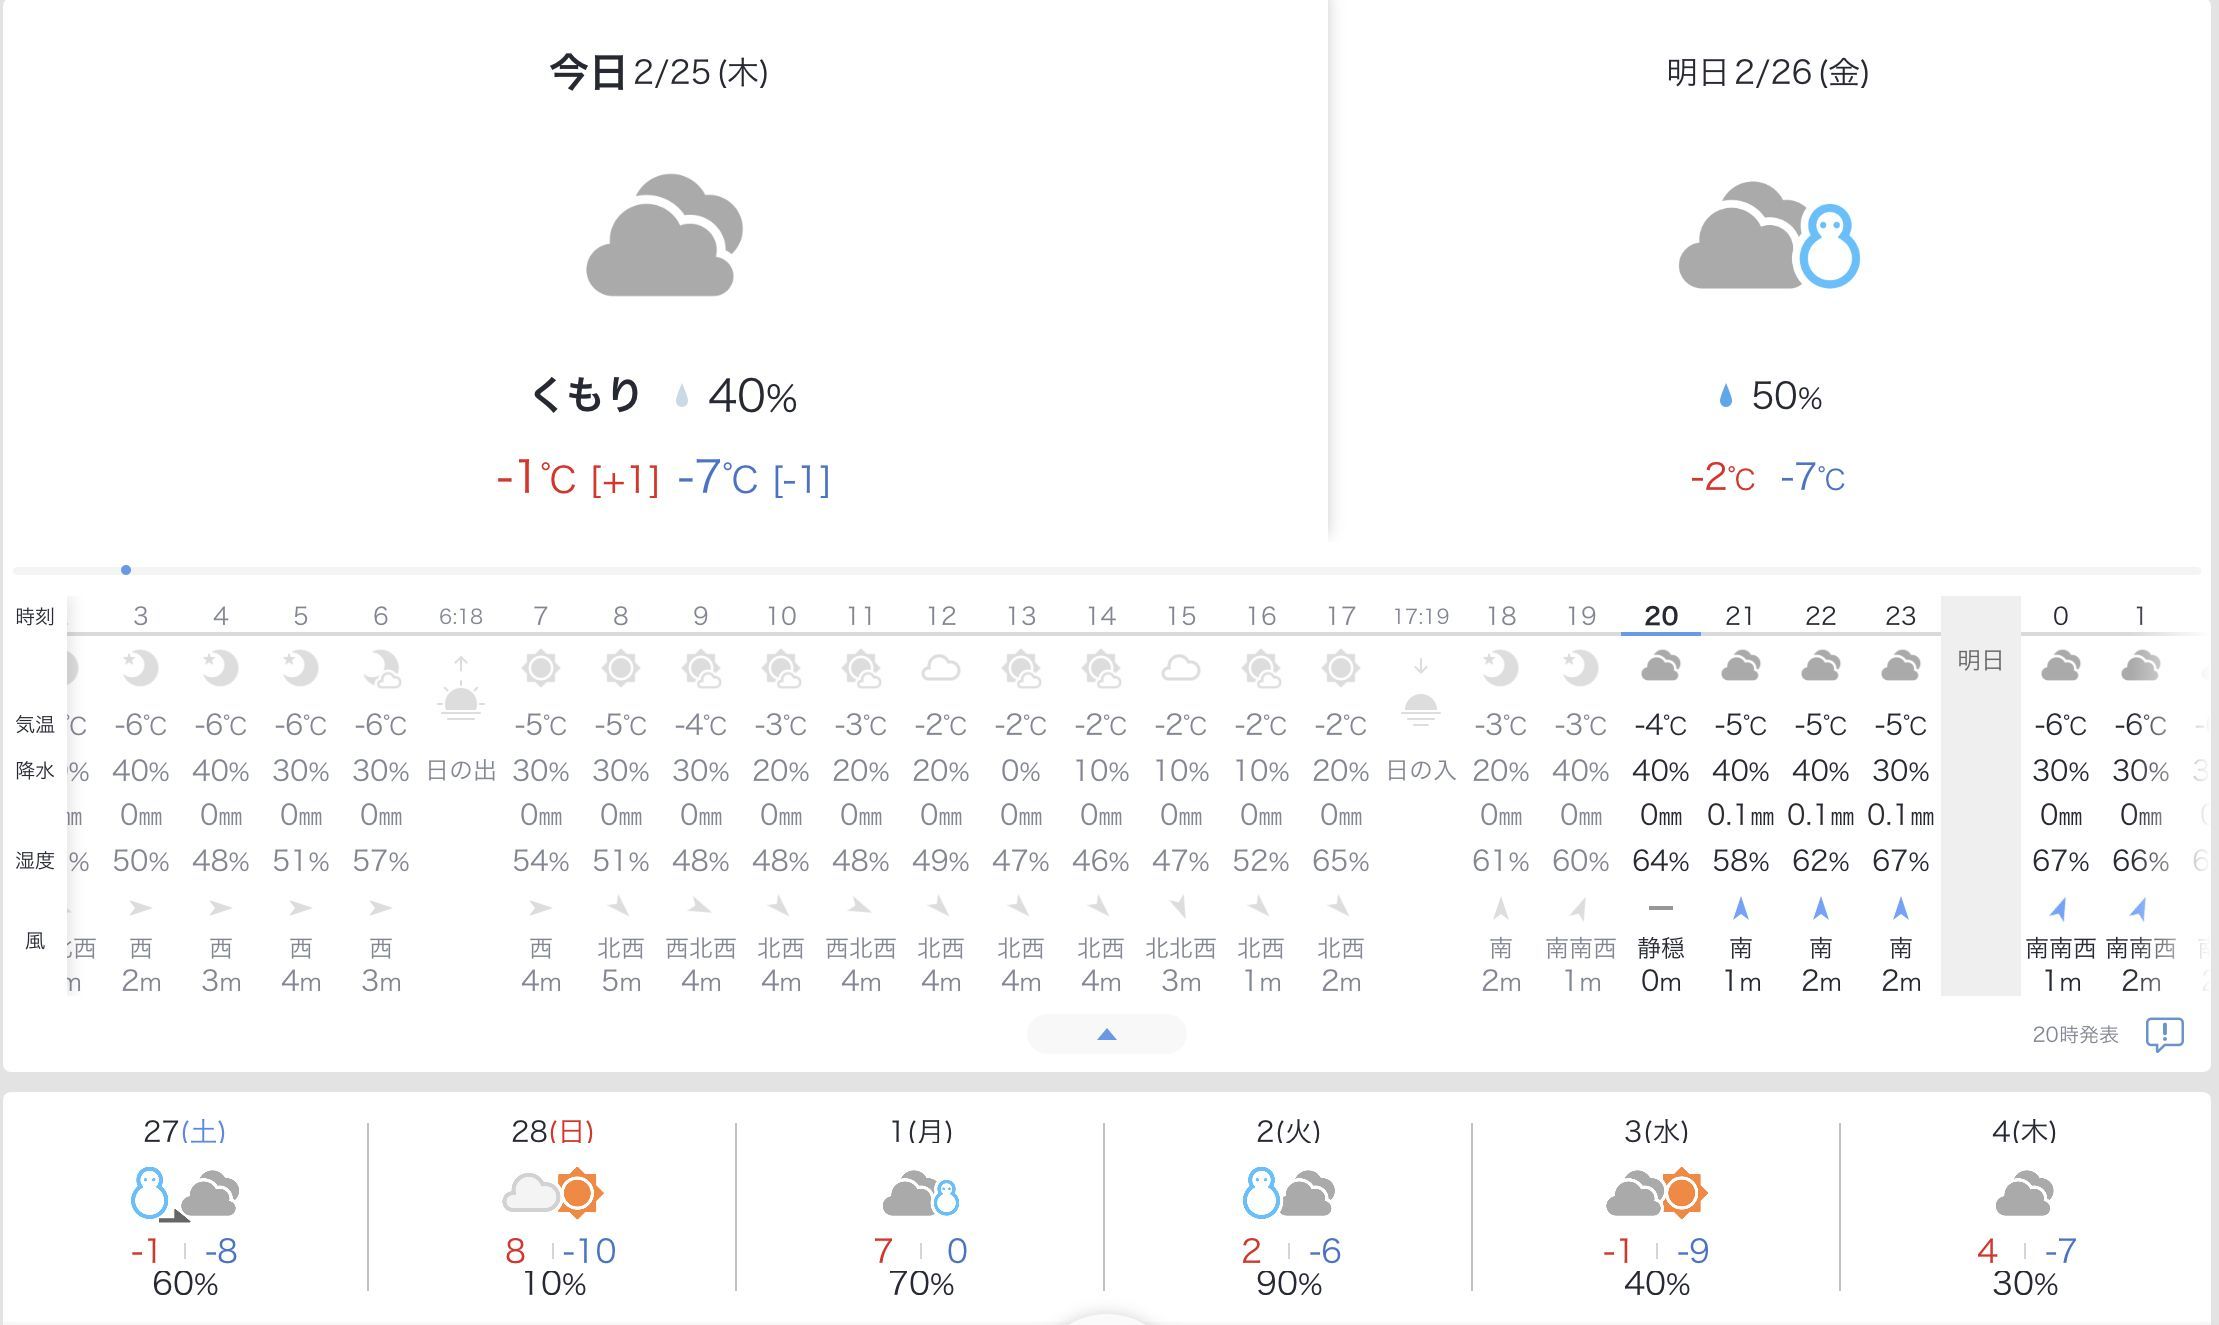This screenshot has width=2219, height=1325.
Task: Click the cloudy icon for tomorrow hour 0
Action: pos(2060,666)
